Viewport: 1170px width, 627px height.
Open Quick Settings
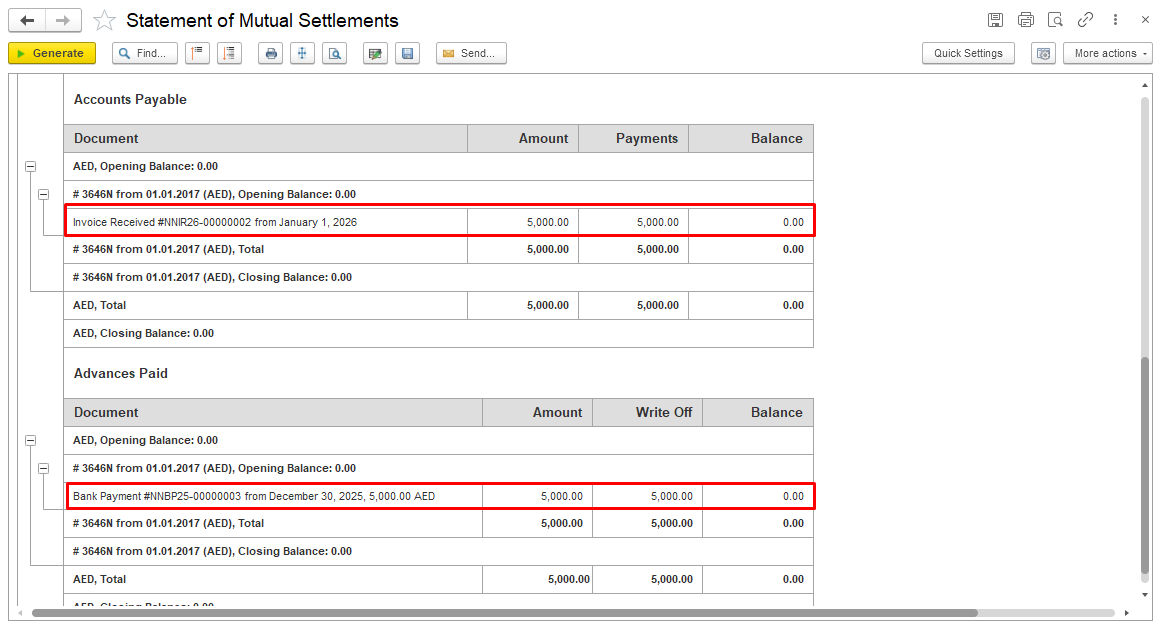tap(968, 53)
